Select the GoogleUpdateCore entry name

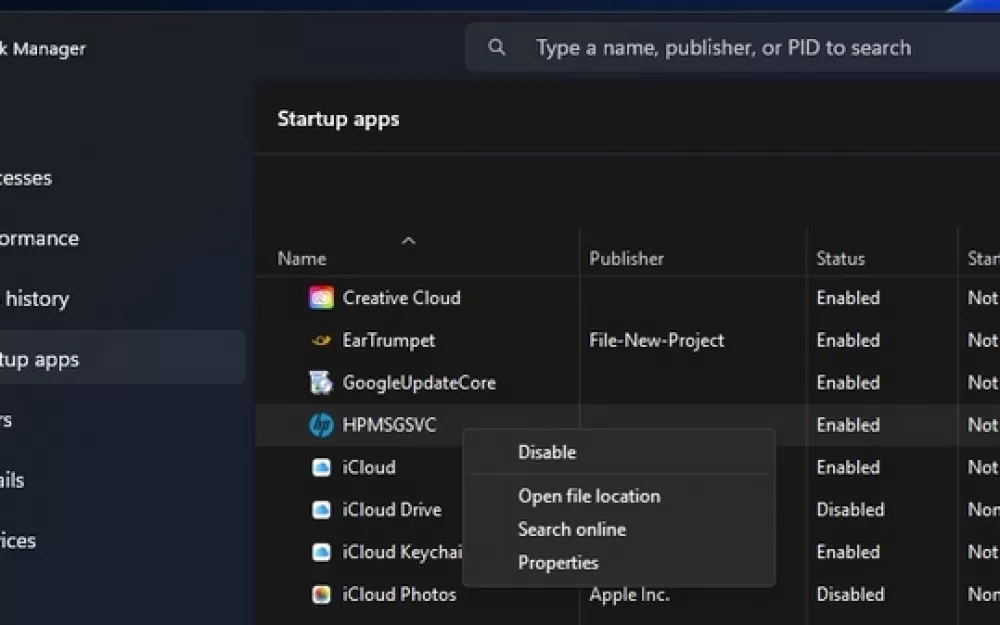pos(419,383)
